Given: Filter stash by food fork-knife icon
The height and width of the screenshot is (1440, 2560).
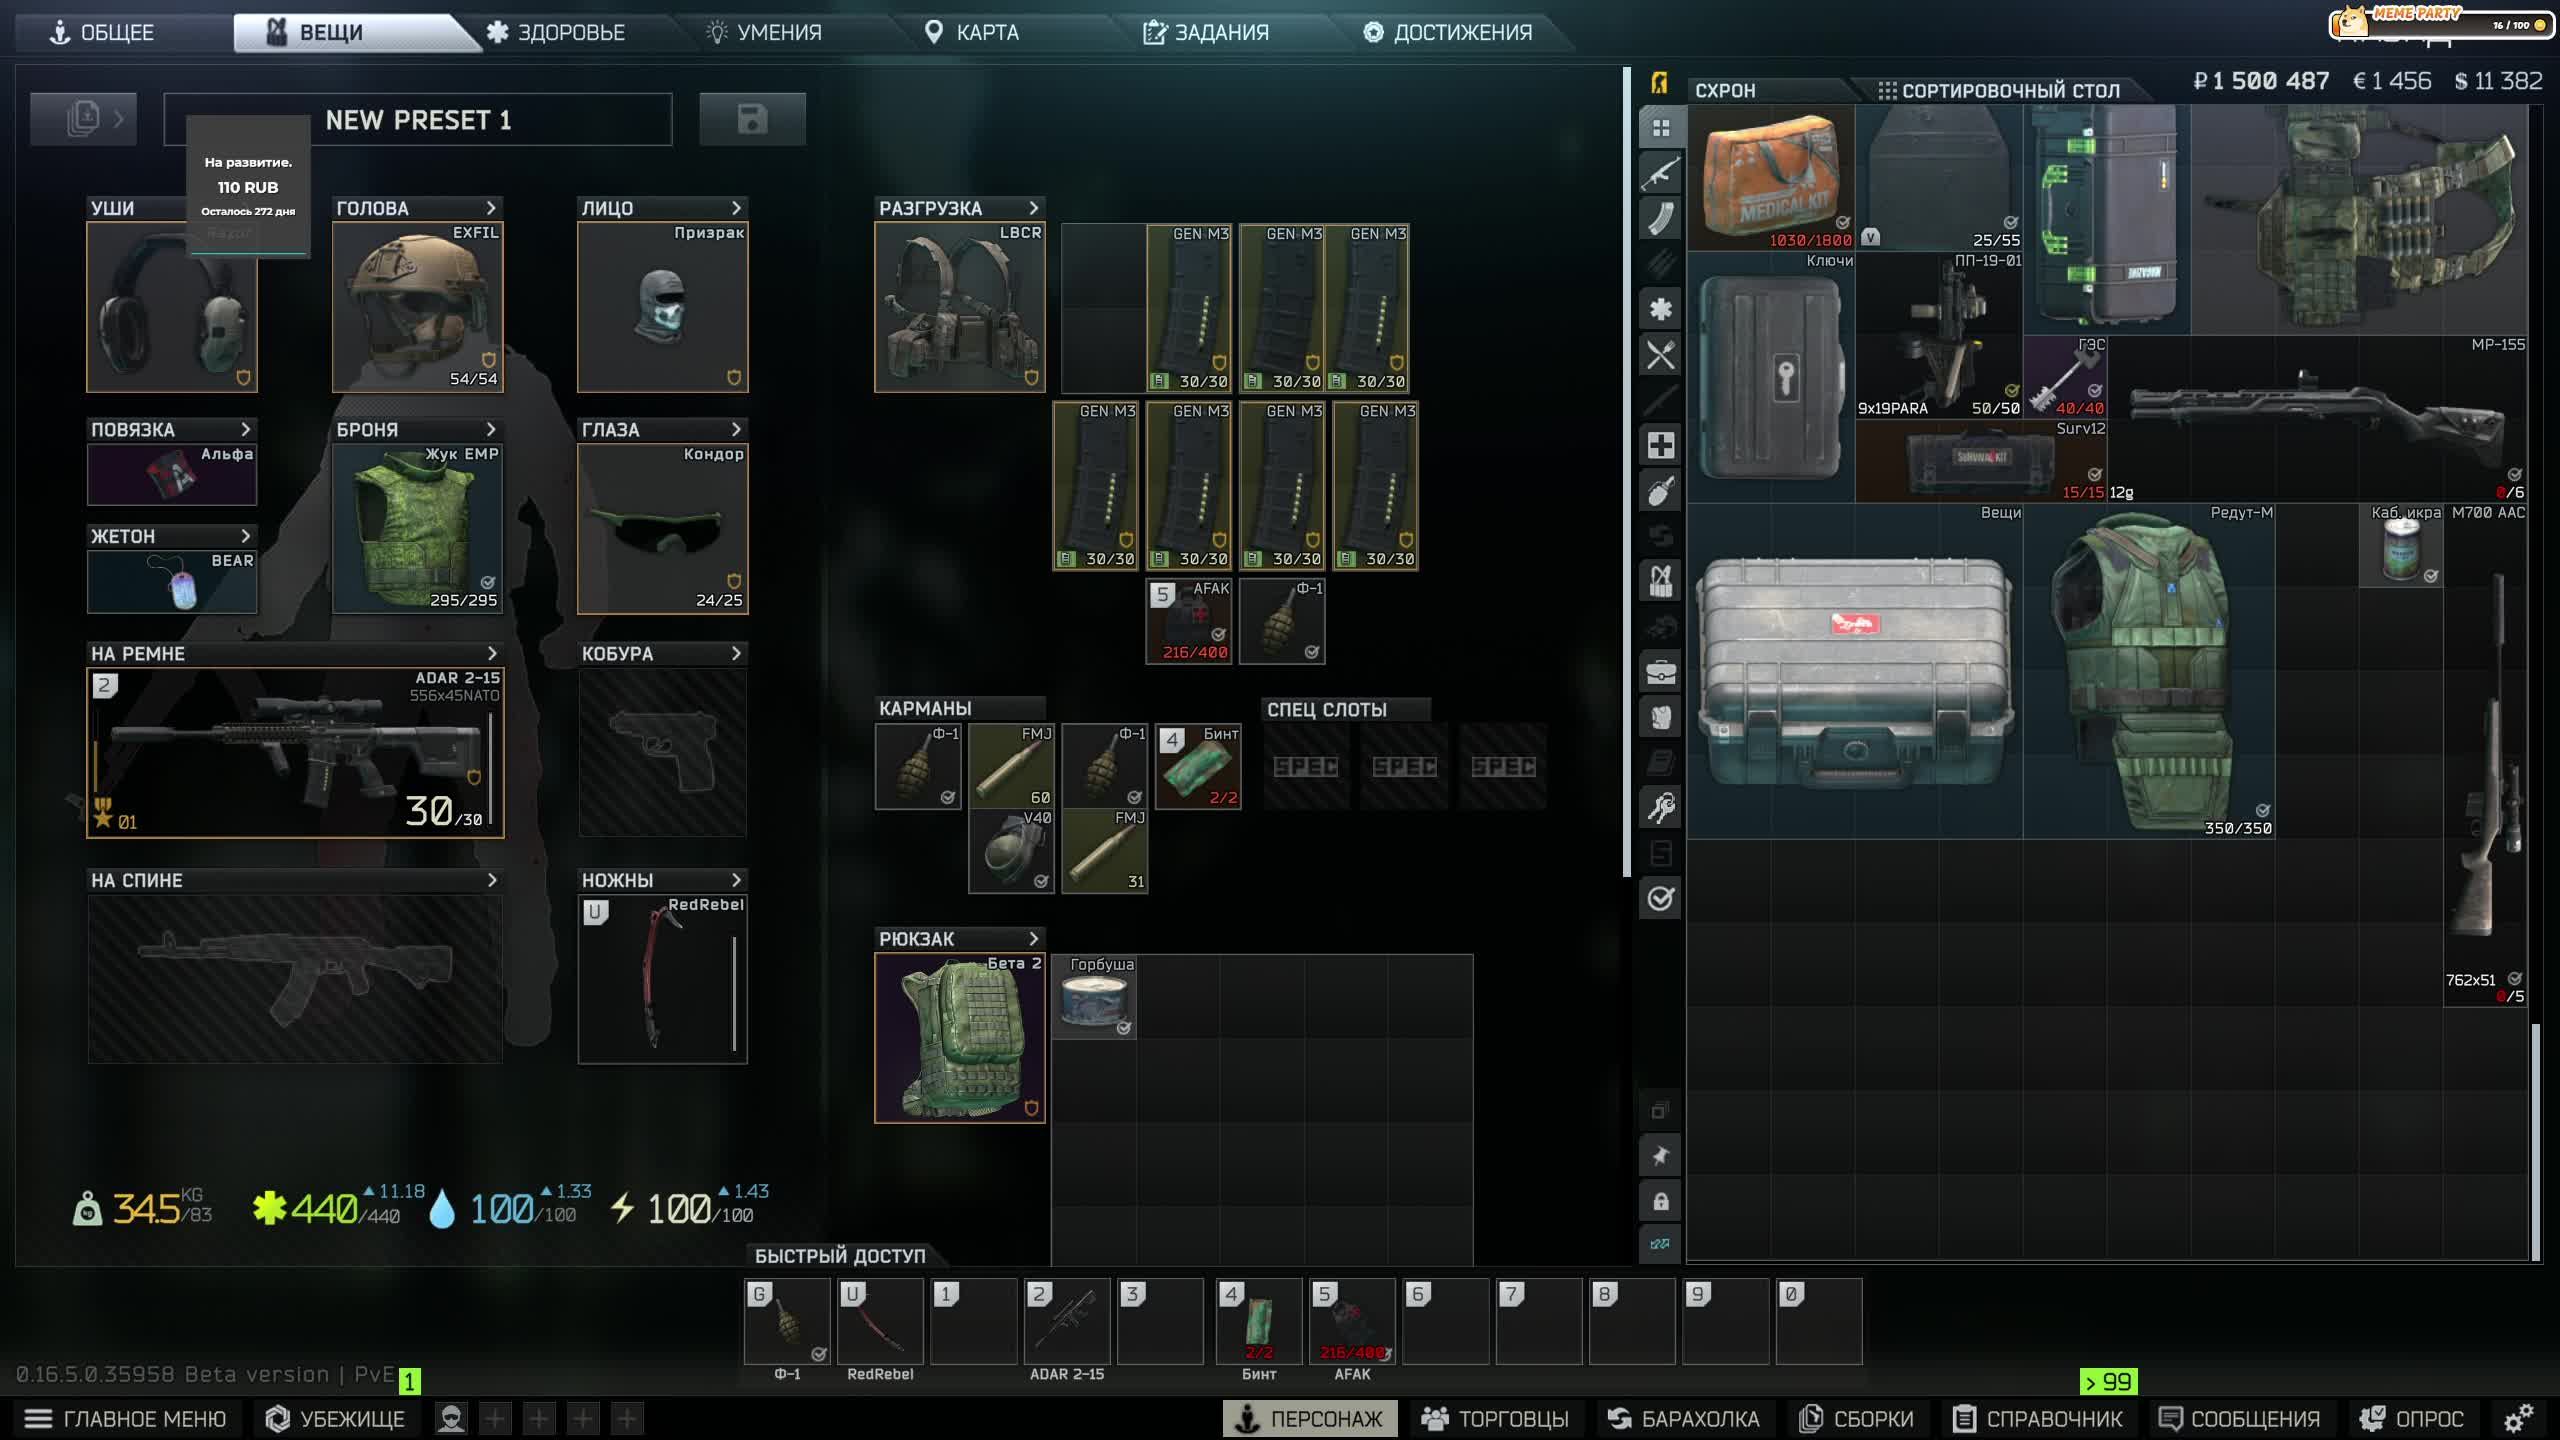Looking at the screenshot, I should pos(1660,355).
